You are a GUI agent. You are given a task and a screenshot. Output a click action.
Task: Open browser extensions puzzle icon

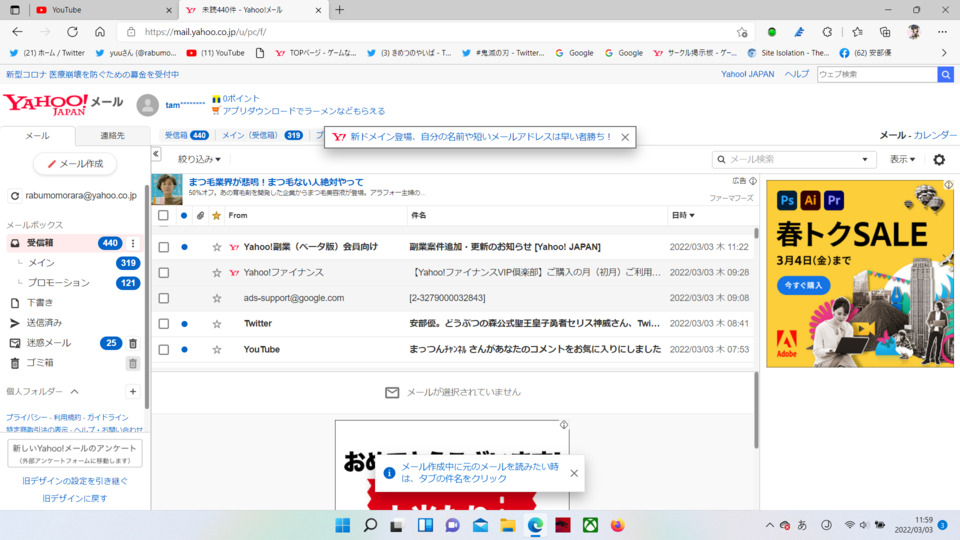(827, 32)
